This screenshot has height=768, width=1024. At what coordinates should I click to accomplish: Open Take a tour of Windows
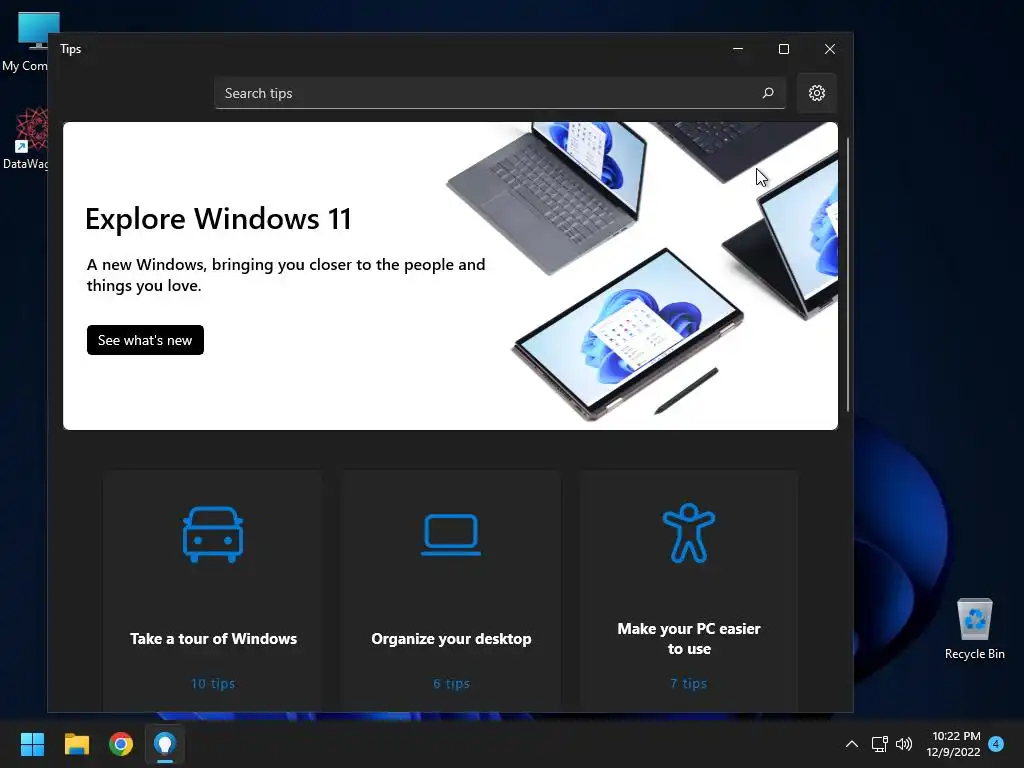(x=213, y=591)
